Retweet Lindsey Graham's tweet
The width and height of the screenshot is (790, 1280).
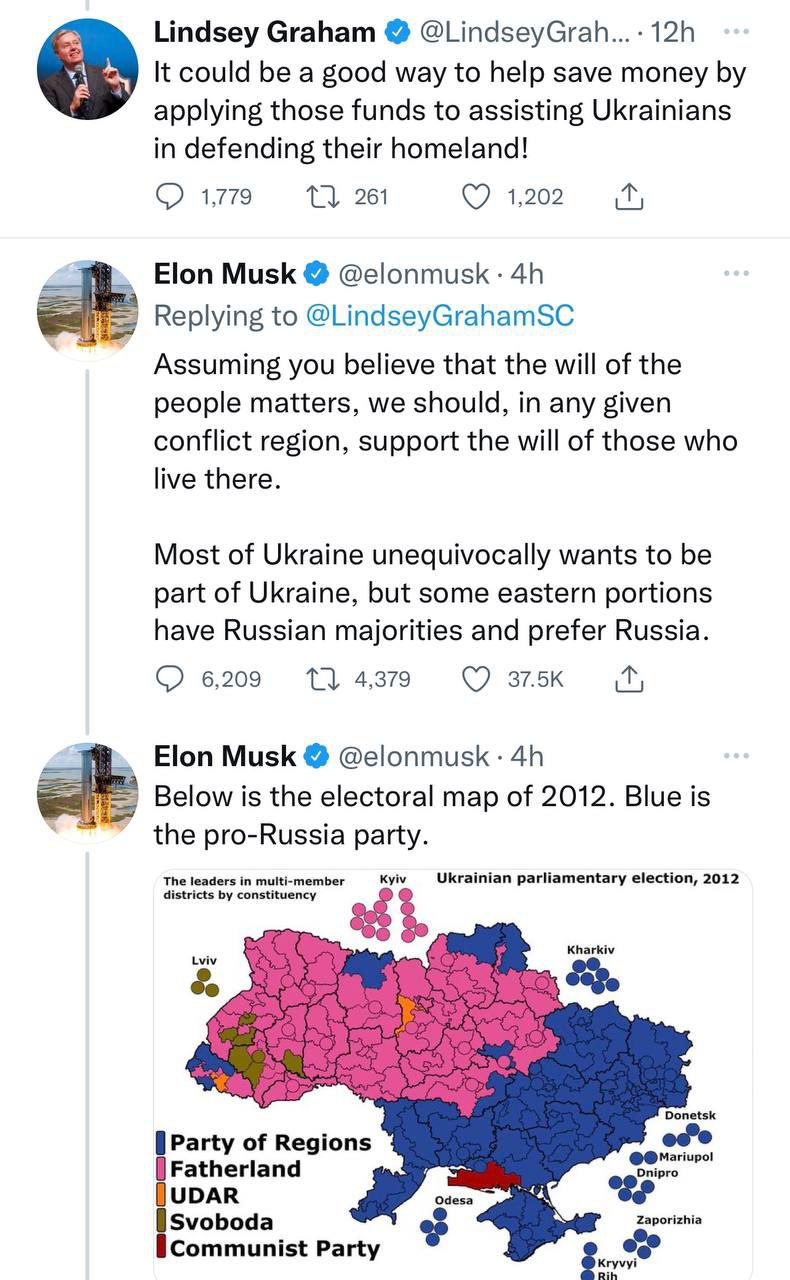point(323,197)
